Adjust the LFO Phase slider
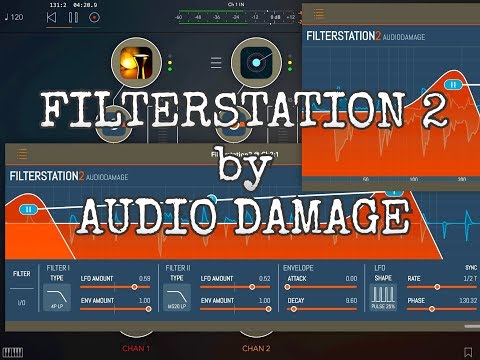The width and height of the screenshot is (480, 360). pyautogui.click(x=442, y=309)
